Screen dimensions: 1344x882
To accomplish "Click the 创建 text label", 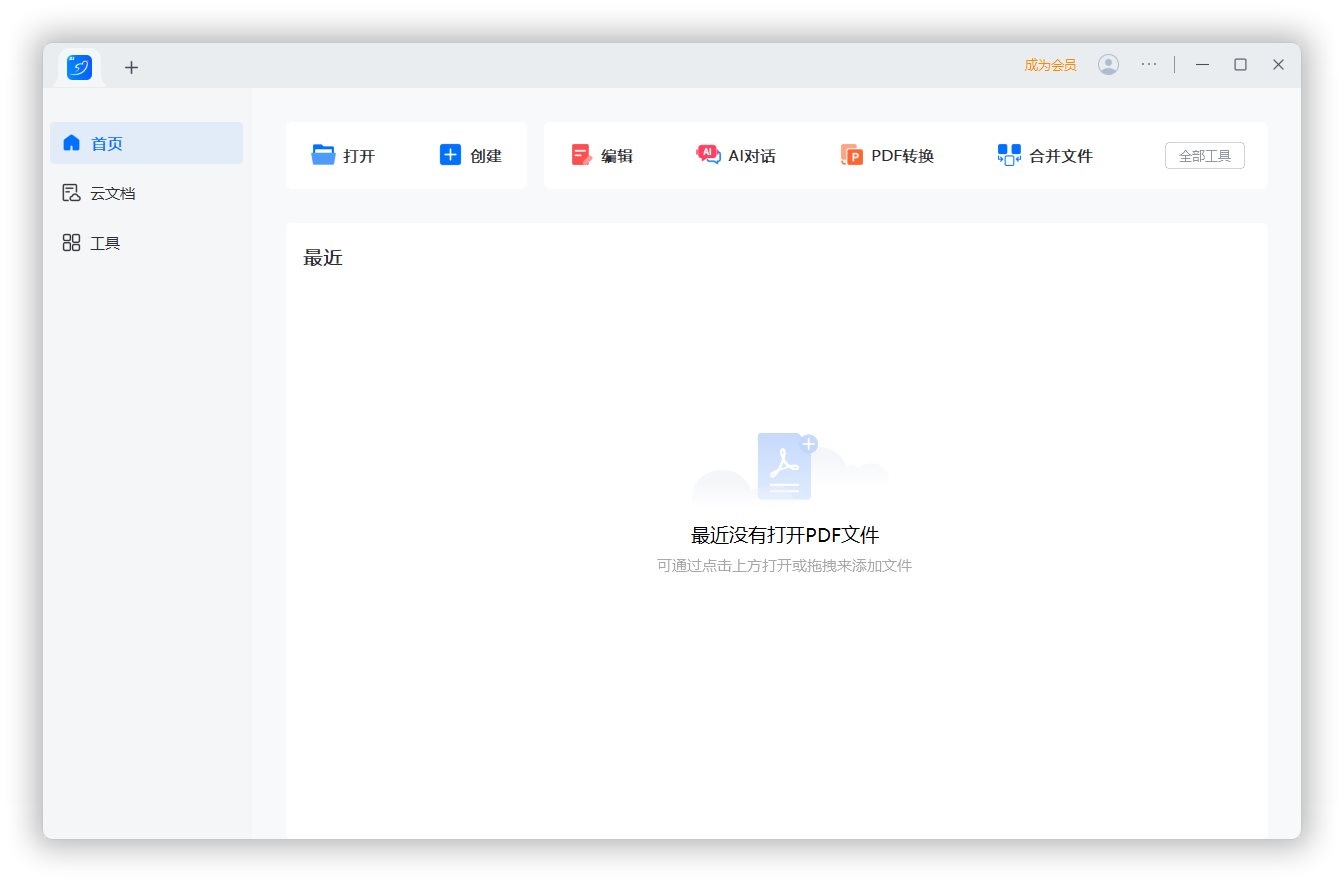I will (486, 156).
